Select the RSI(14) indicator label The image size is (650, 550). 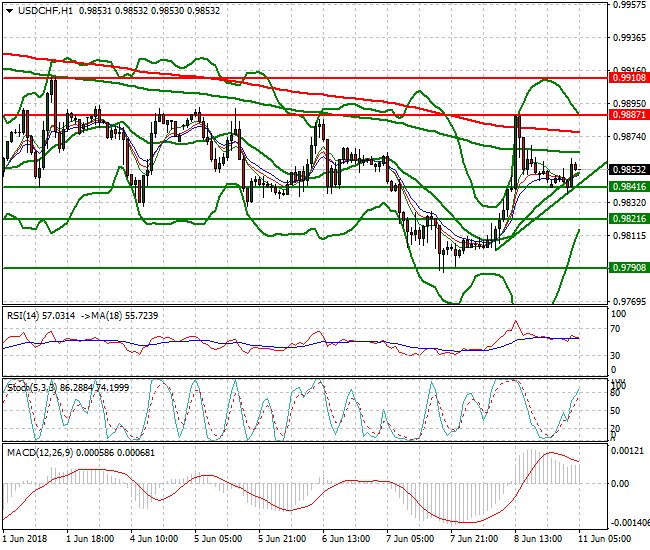[23, 316]
